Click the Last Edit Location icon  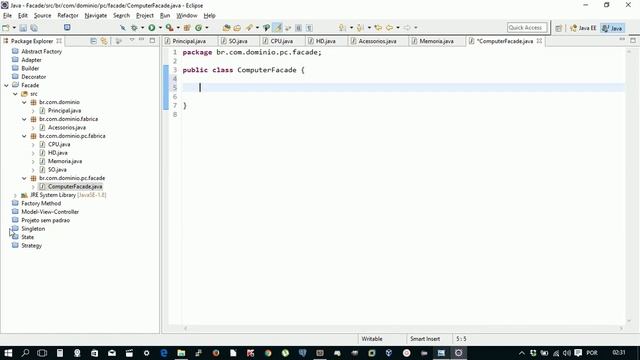coord(378,28)
